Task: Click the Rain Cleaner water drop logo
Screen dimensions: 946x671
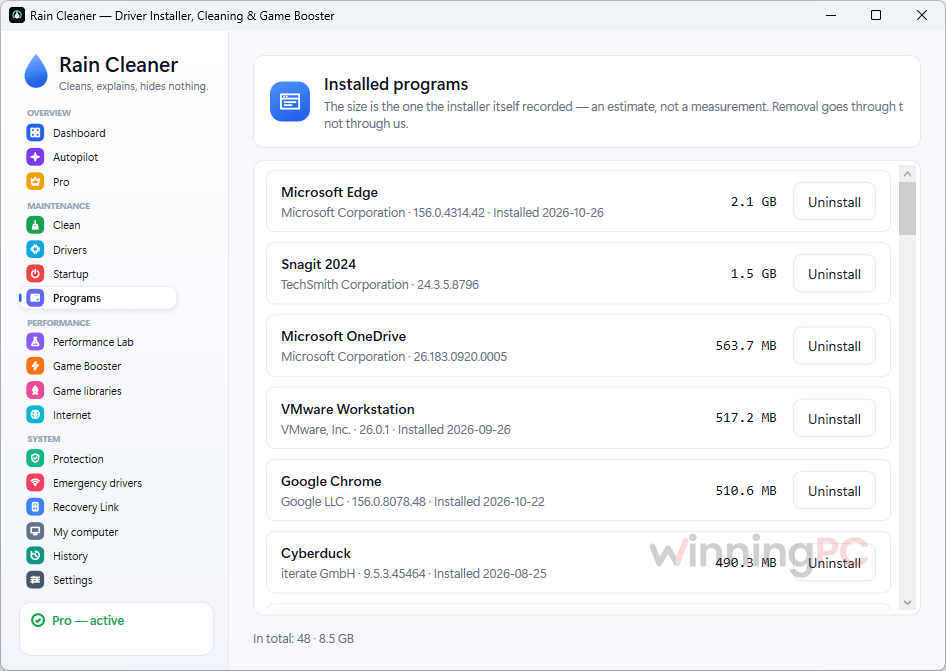Action: click(36, 71)
